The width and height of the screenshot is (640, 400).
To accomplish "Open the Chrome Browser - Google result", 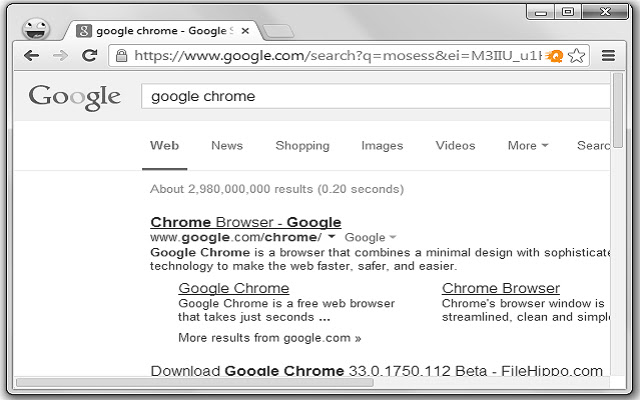I will click(245, 222).
